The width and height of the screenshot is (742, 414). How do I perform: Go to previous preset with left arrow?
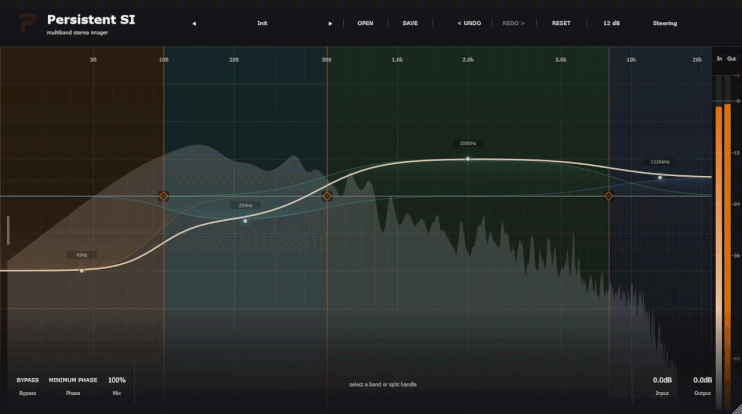pyautogui.click(x=194, y=24)
